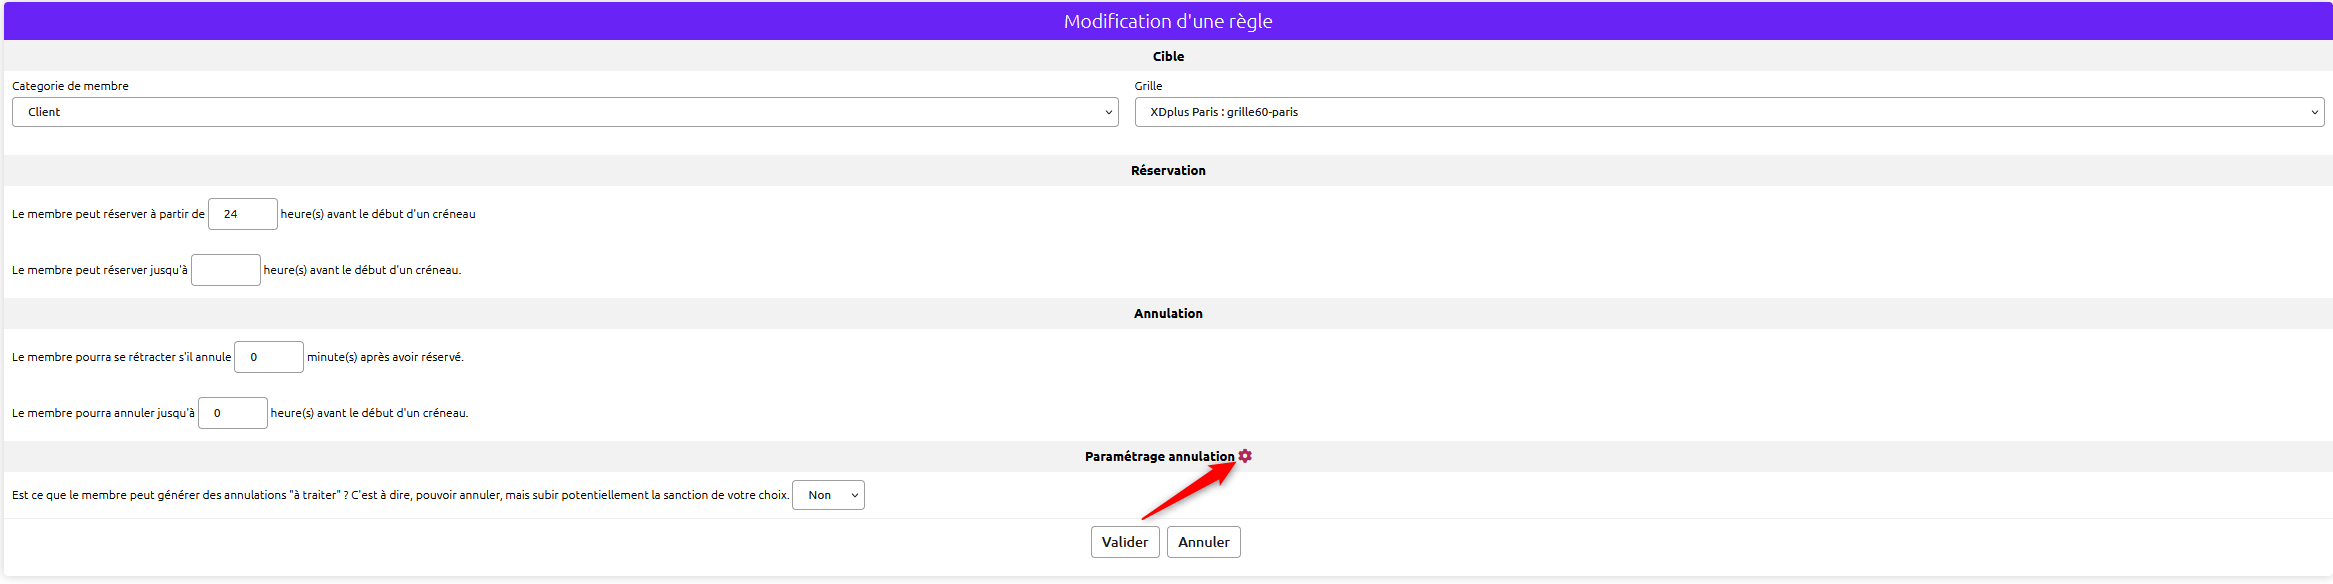The width and height of the screenshot is (2333, 584).
Task: Click the Annulation section header
Action: pyautogui.click(x=1167, y=314)
